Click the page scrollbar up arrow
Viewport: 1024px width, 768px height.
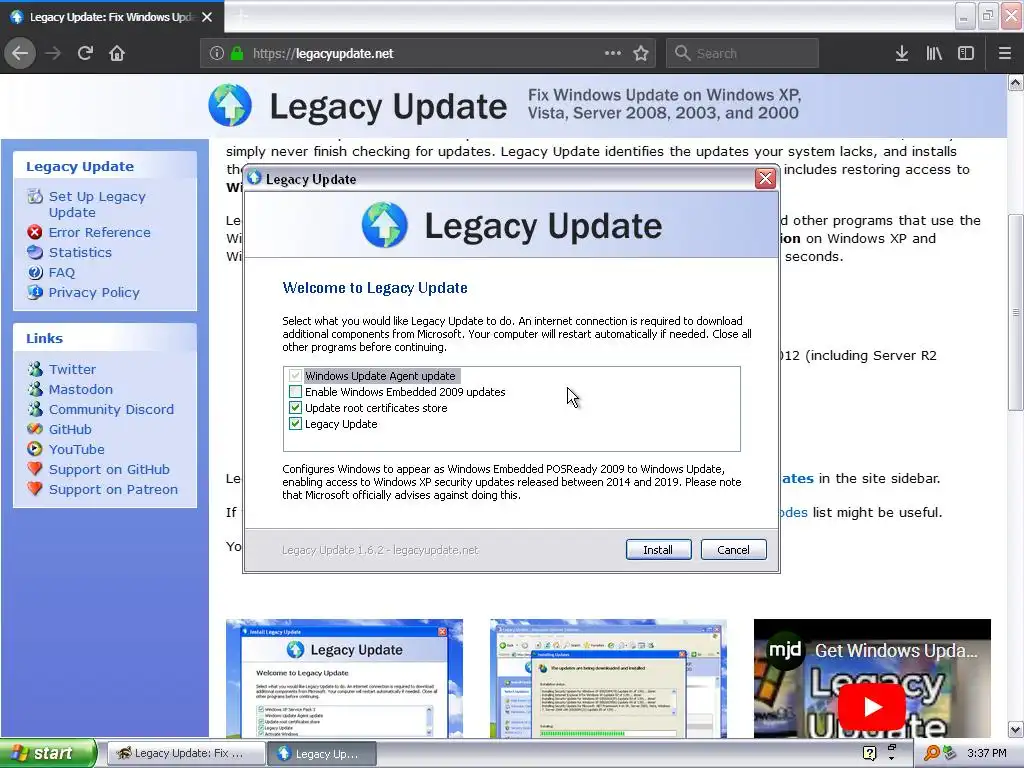pos(1015,83)
